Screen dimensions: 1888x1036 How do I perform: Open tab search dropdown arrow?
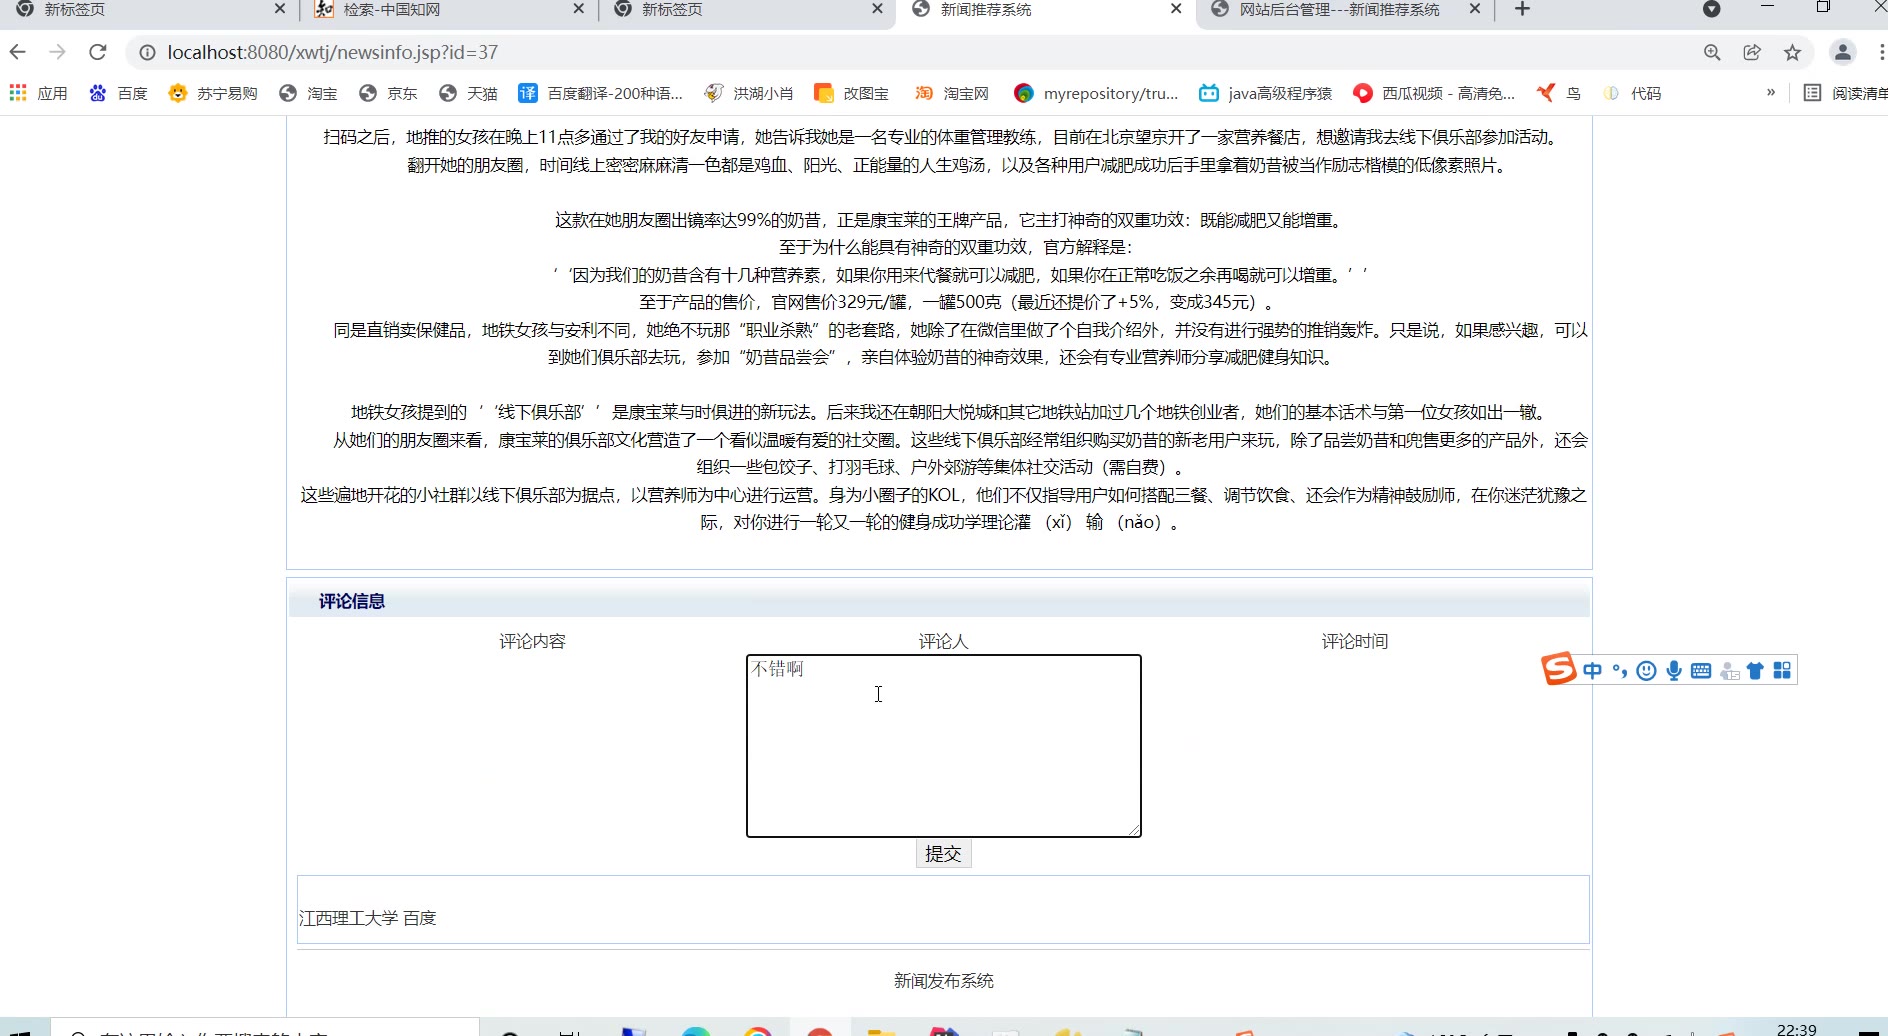click(x=1711, y=9)
